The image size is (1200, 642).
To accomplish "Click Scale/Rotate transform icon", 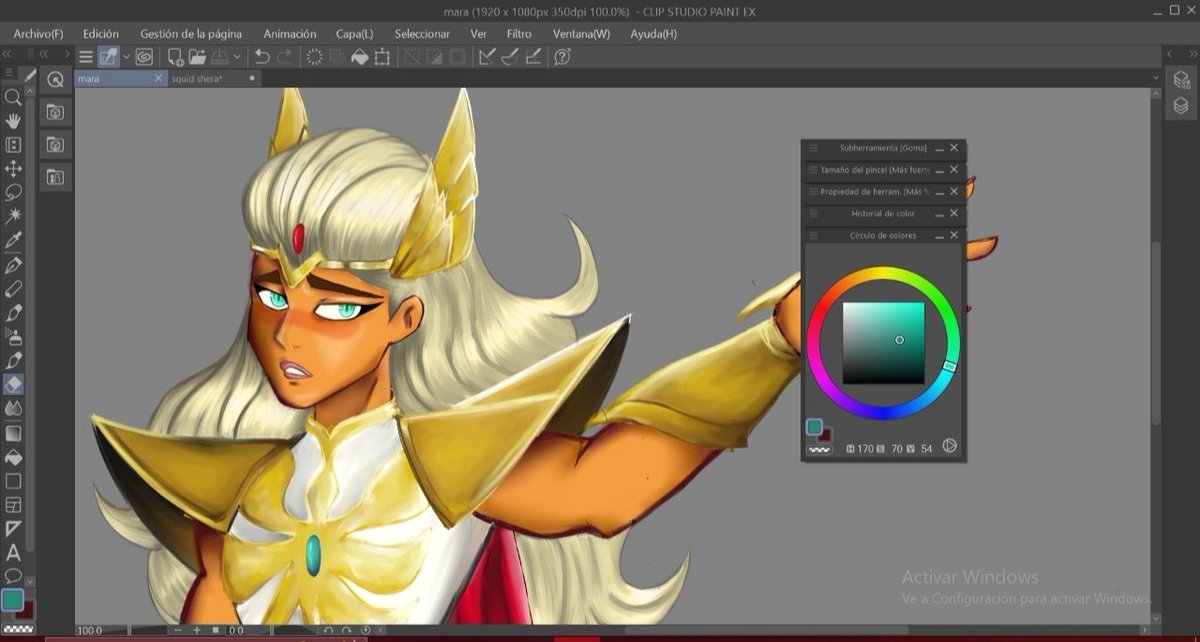I will (x=382, y=57).
